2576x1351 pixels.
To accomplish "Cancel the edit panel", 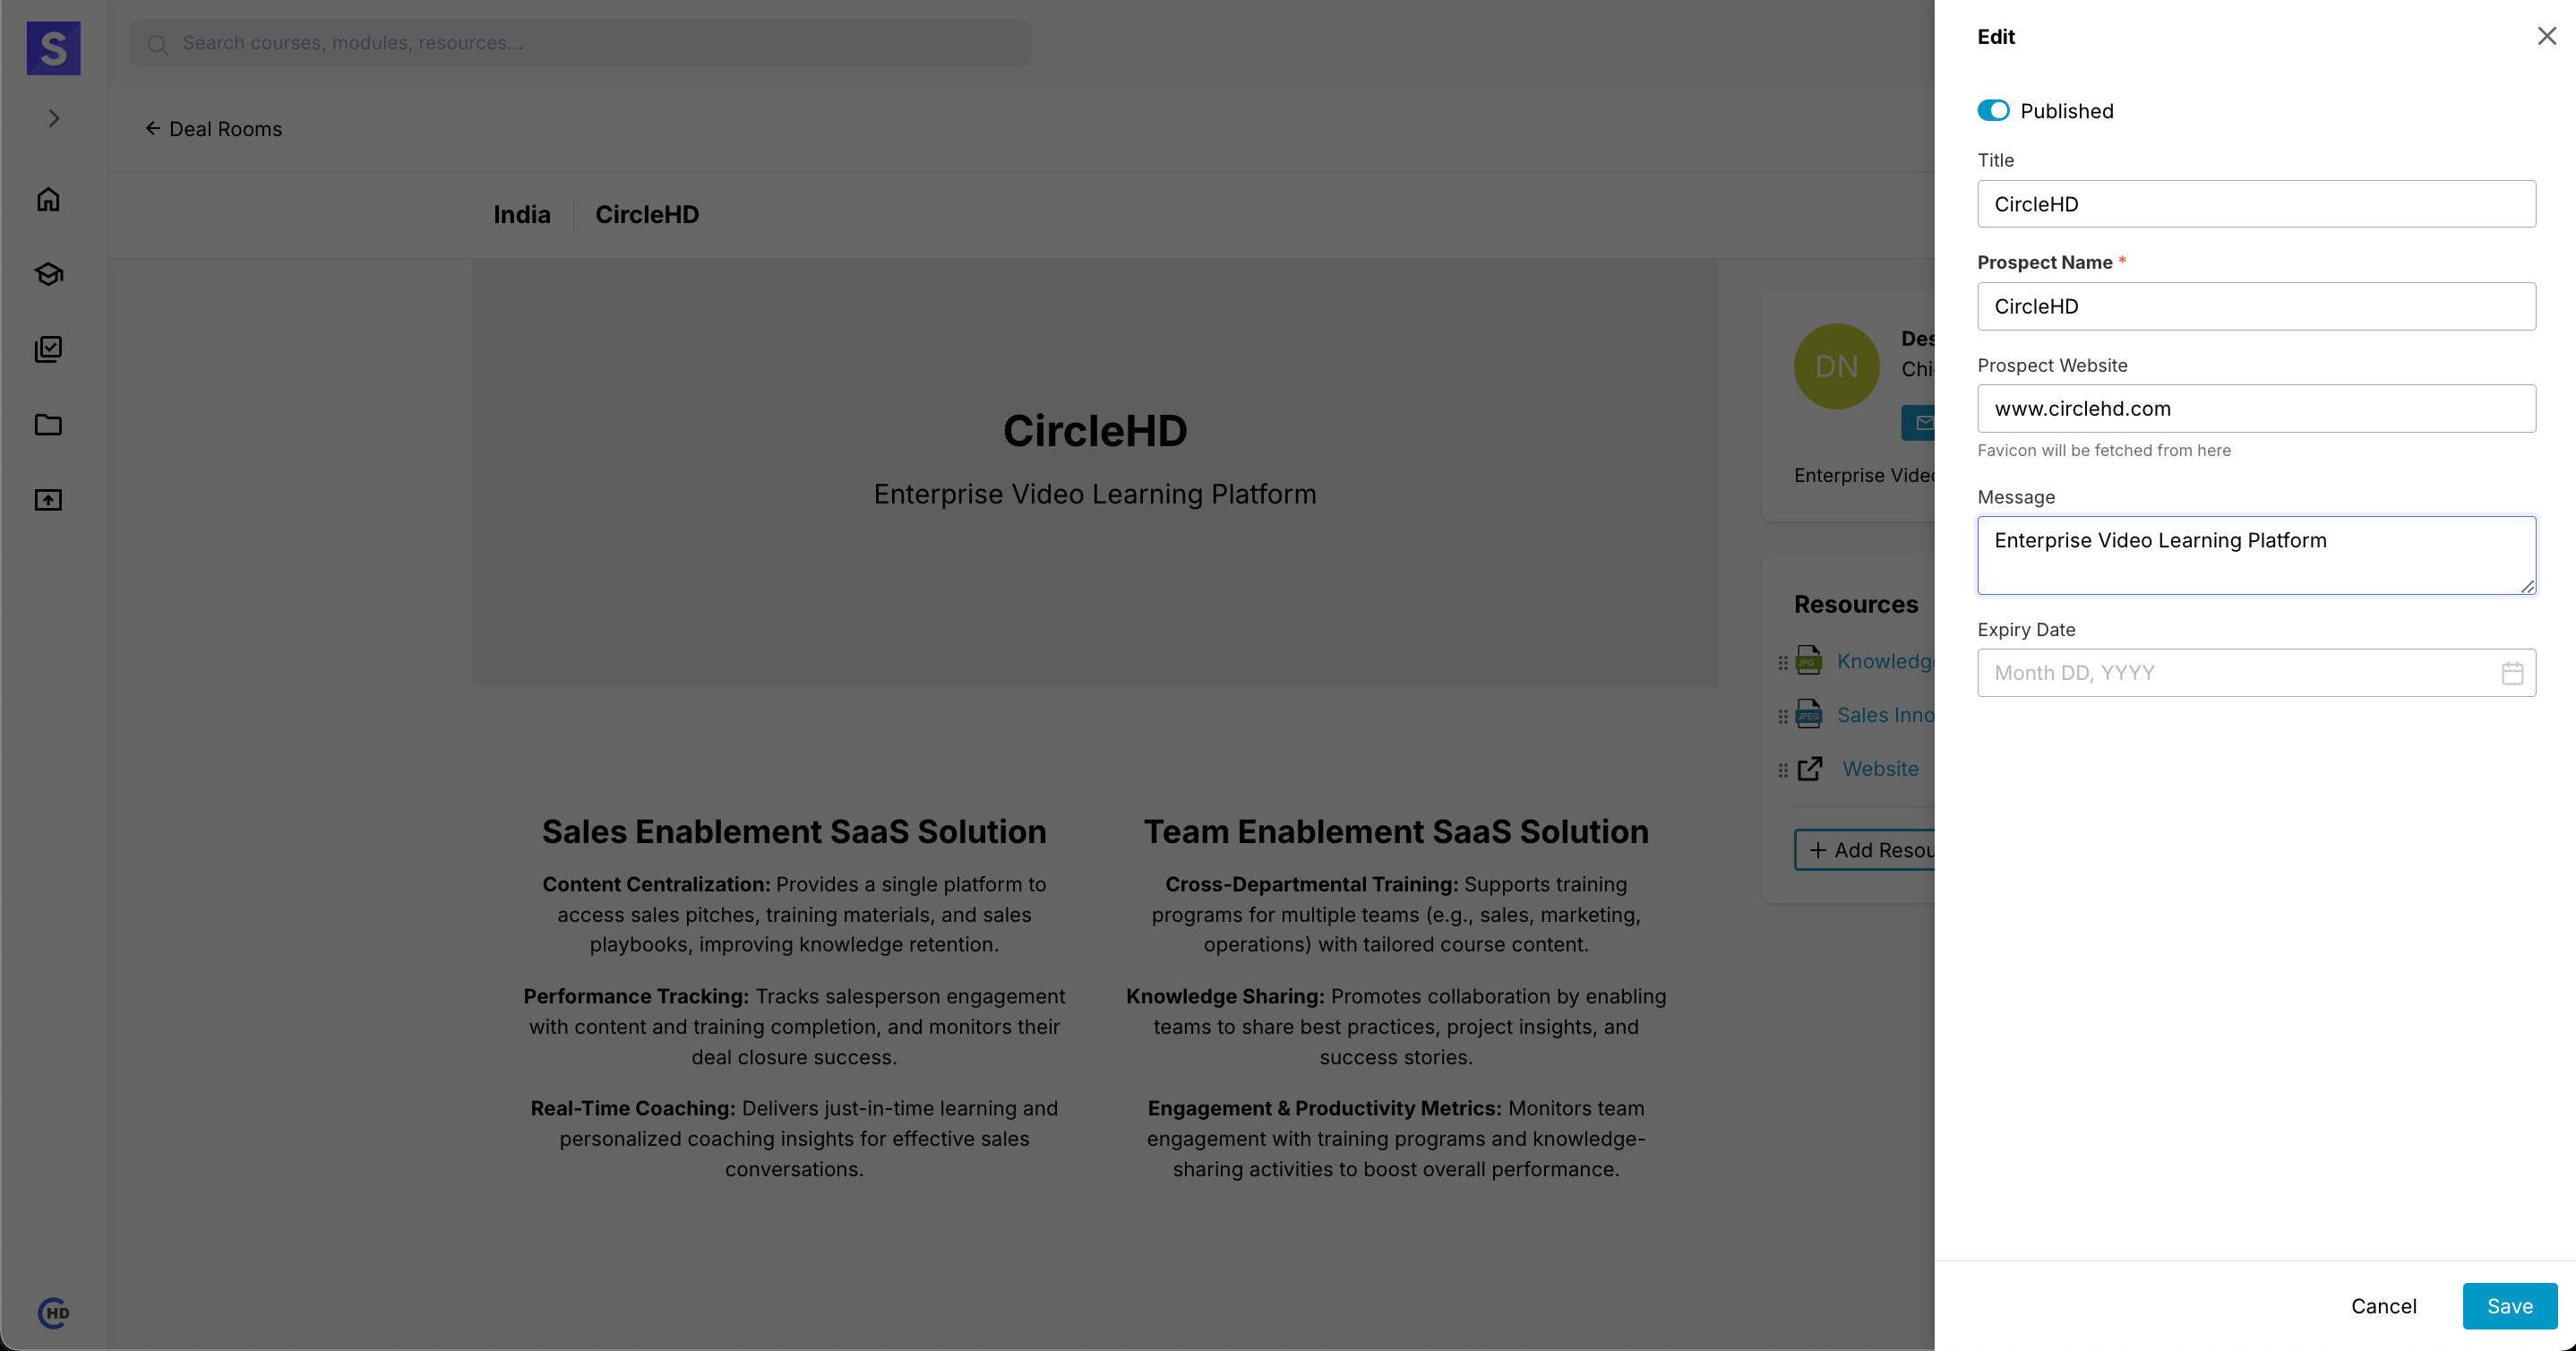I will click(x=2383, y=1306).
